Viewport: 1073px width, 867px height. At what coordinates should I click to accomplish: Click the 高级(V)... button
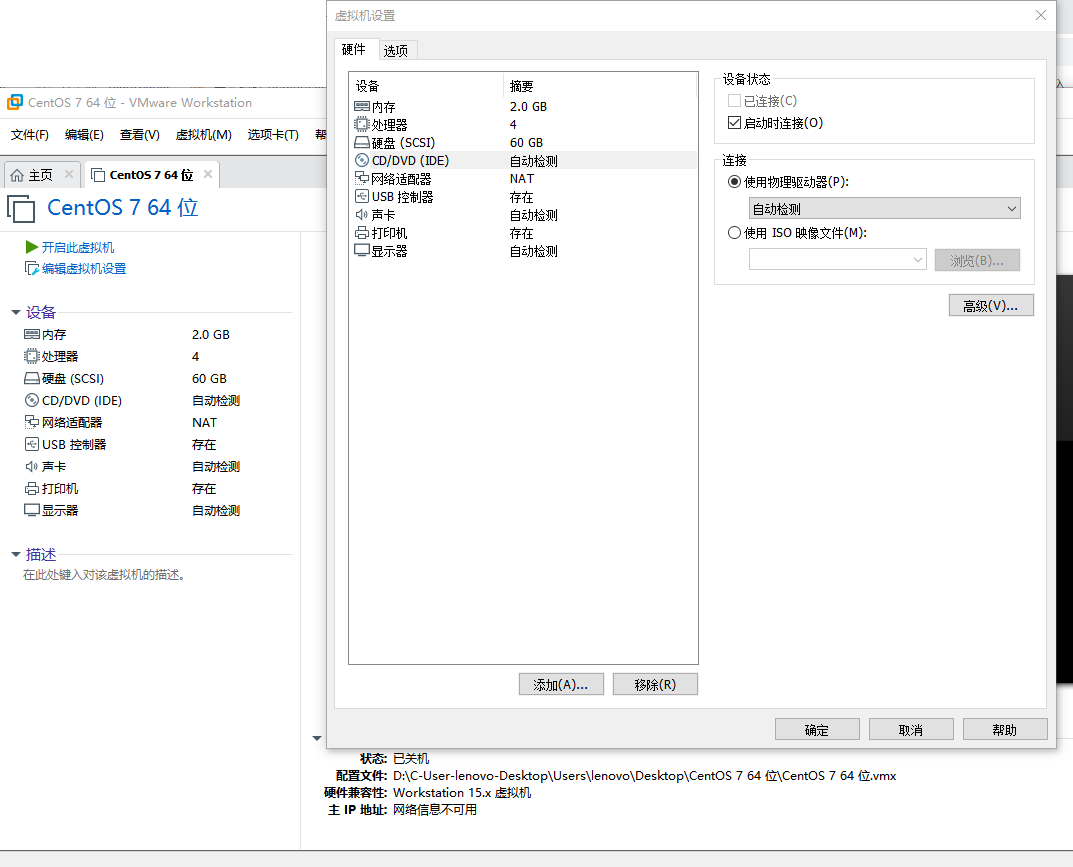991,306
